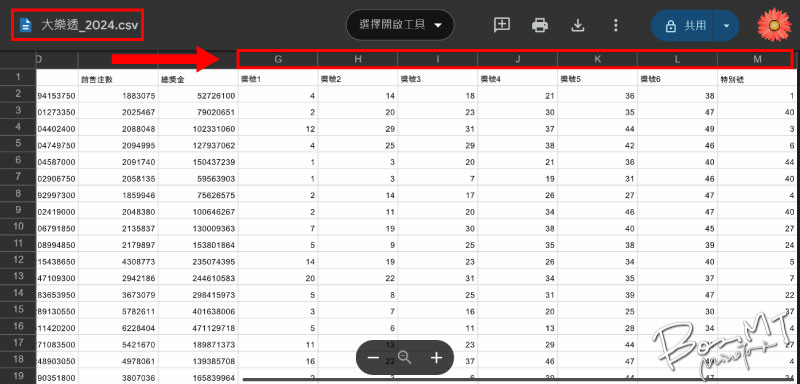The width and height of the screenshot is (800, 384).
Task: Zoom in with the plus button
Action: 436,357
